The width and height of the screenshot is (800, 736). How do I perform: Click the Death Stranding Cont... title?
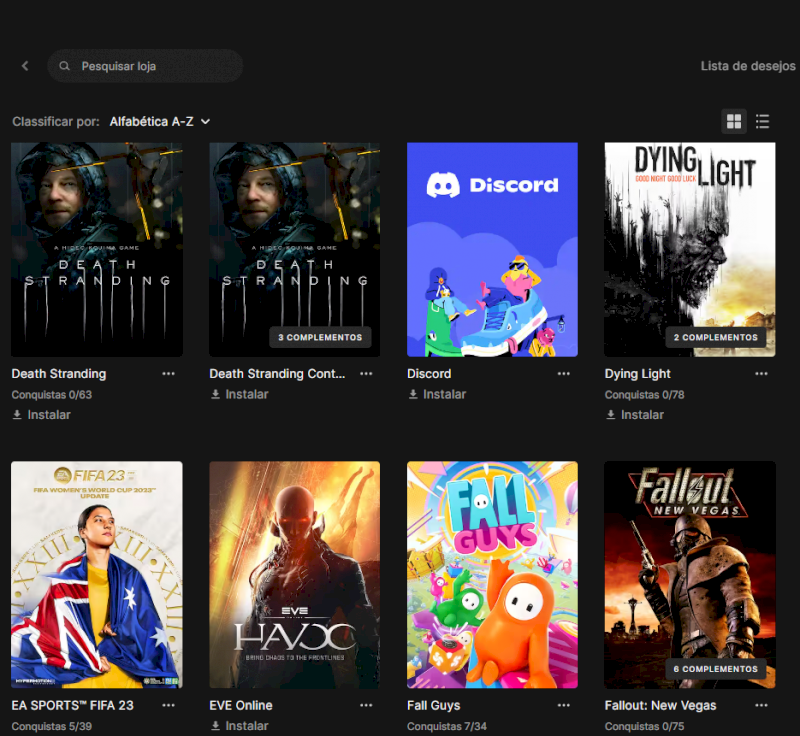[277, 374]
